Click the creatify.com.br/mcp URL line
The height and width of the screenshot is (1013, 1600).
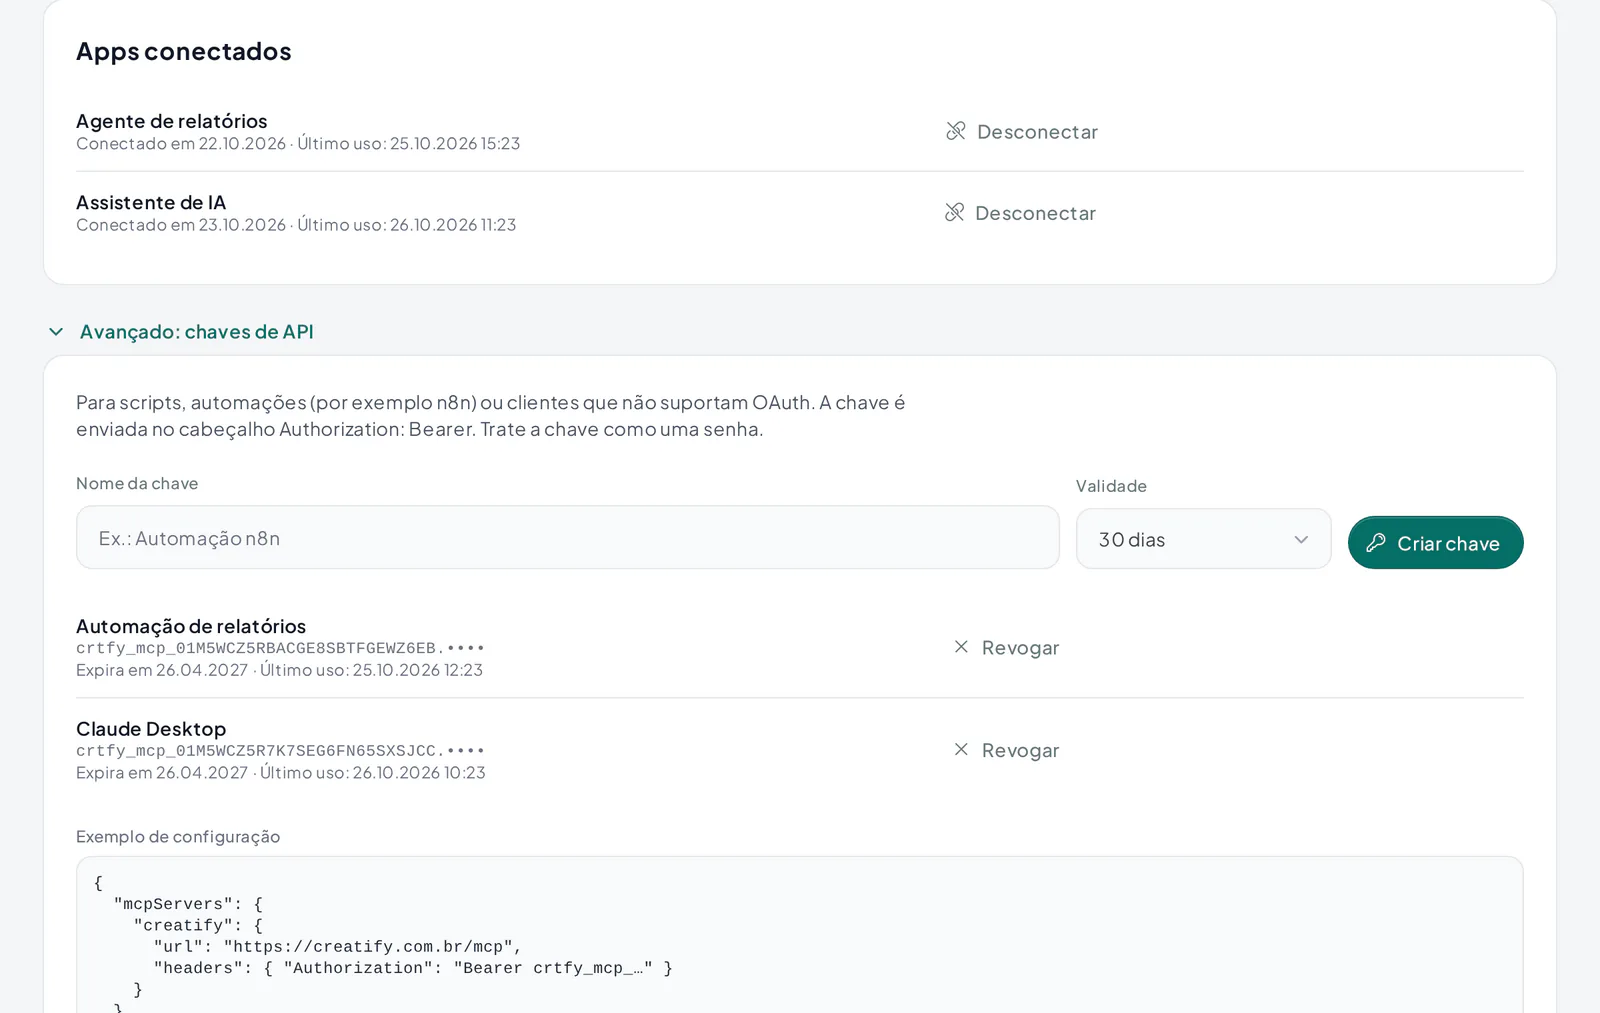pyautogui.click(x=338, y=947)
